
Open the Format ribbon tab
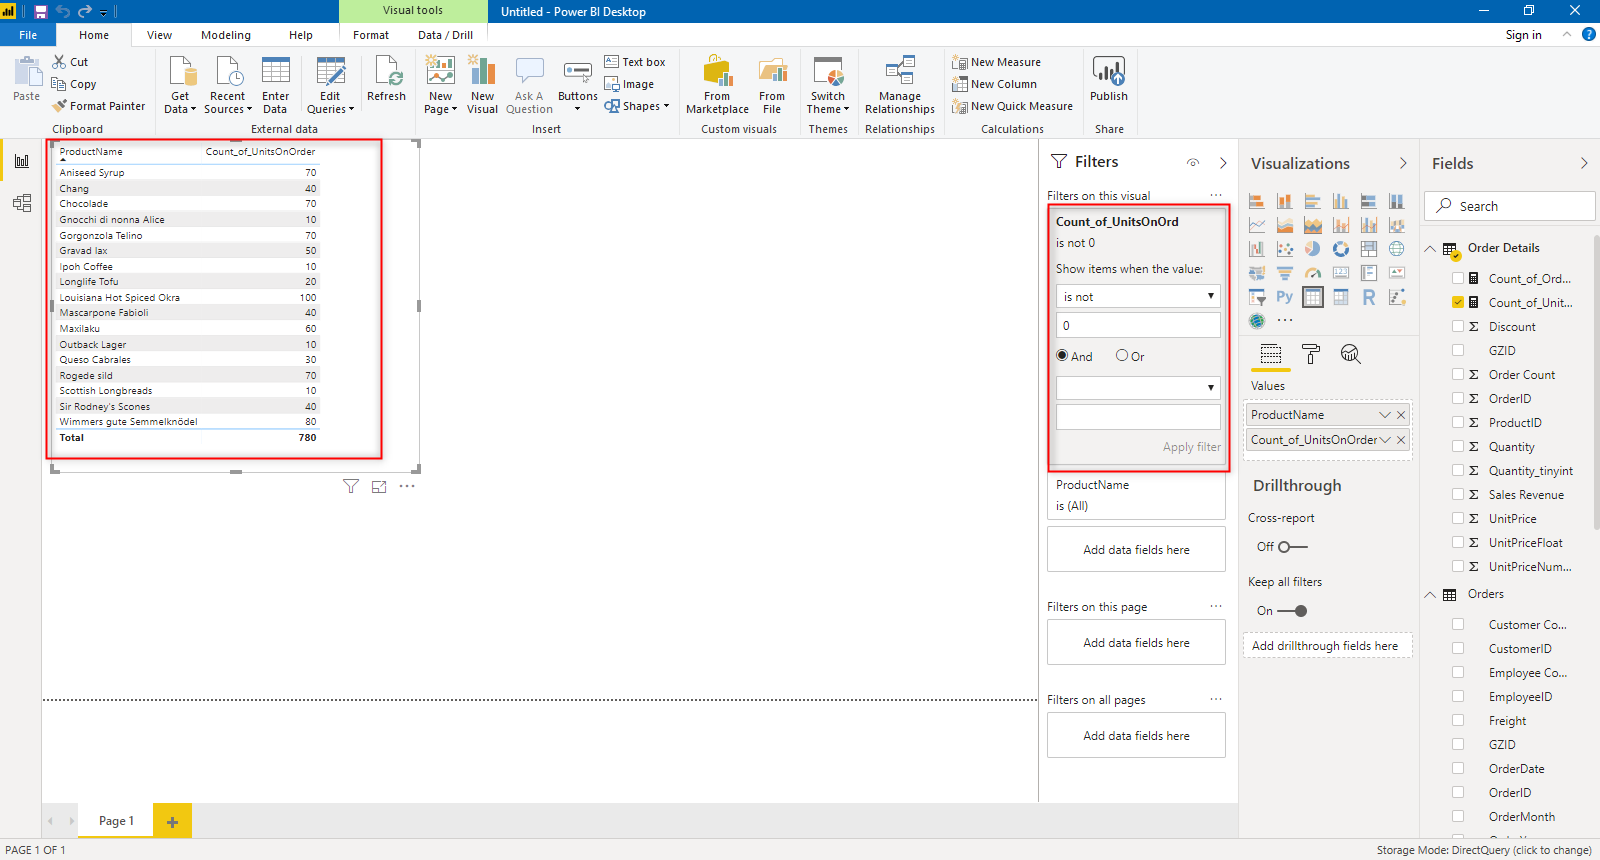click(371, 35)
